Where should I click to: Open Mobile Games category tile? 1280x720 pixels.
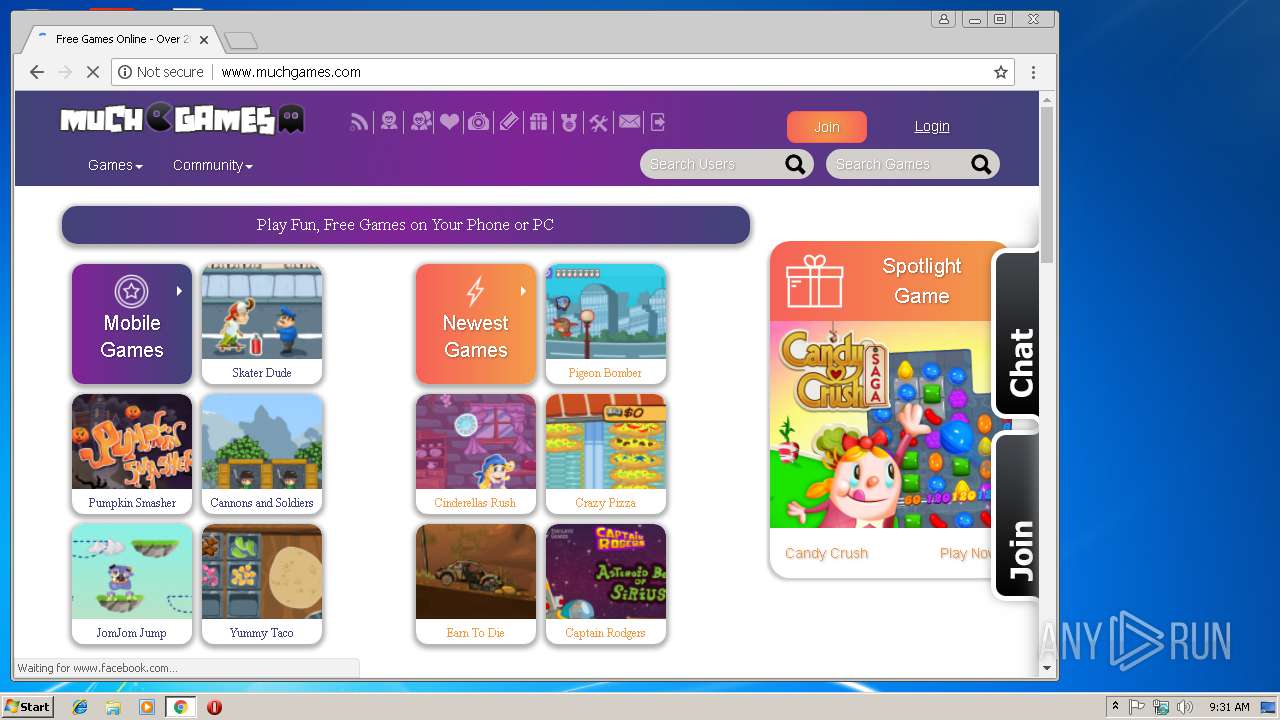tap(132, 324)
